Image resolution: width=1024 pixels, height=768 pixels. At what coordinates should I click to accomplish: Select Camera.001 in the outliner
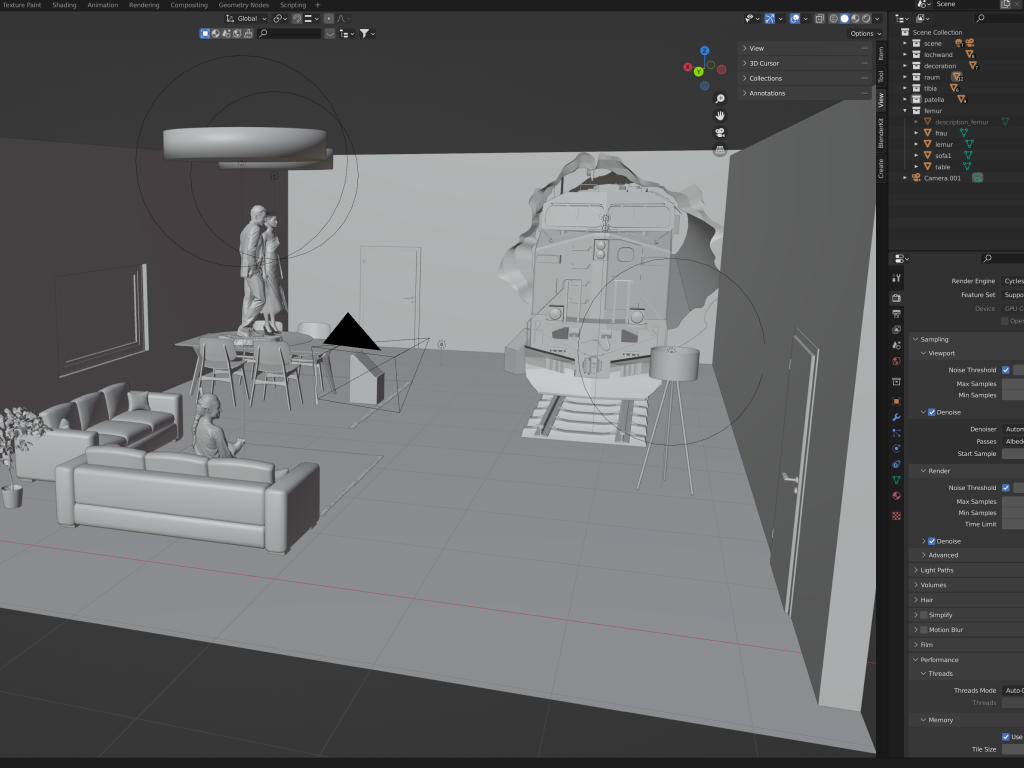pos(942,178)
